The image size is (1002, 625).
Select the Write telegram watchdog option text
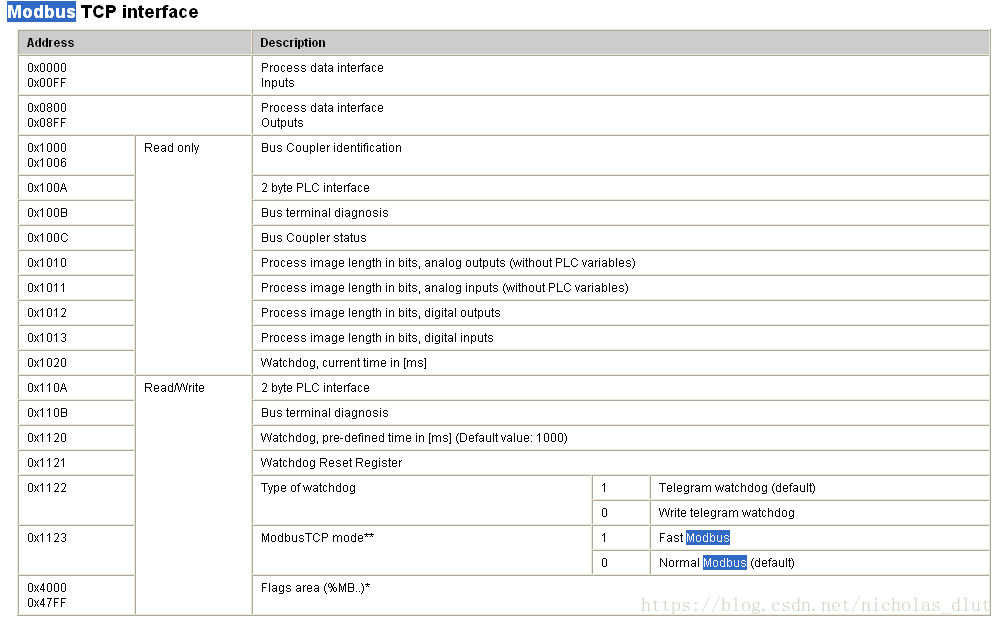(x=727, y=513)
